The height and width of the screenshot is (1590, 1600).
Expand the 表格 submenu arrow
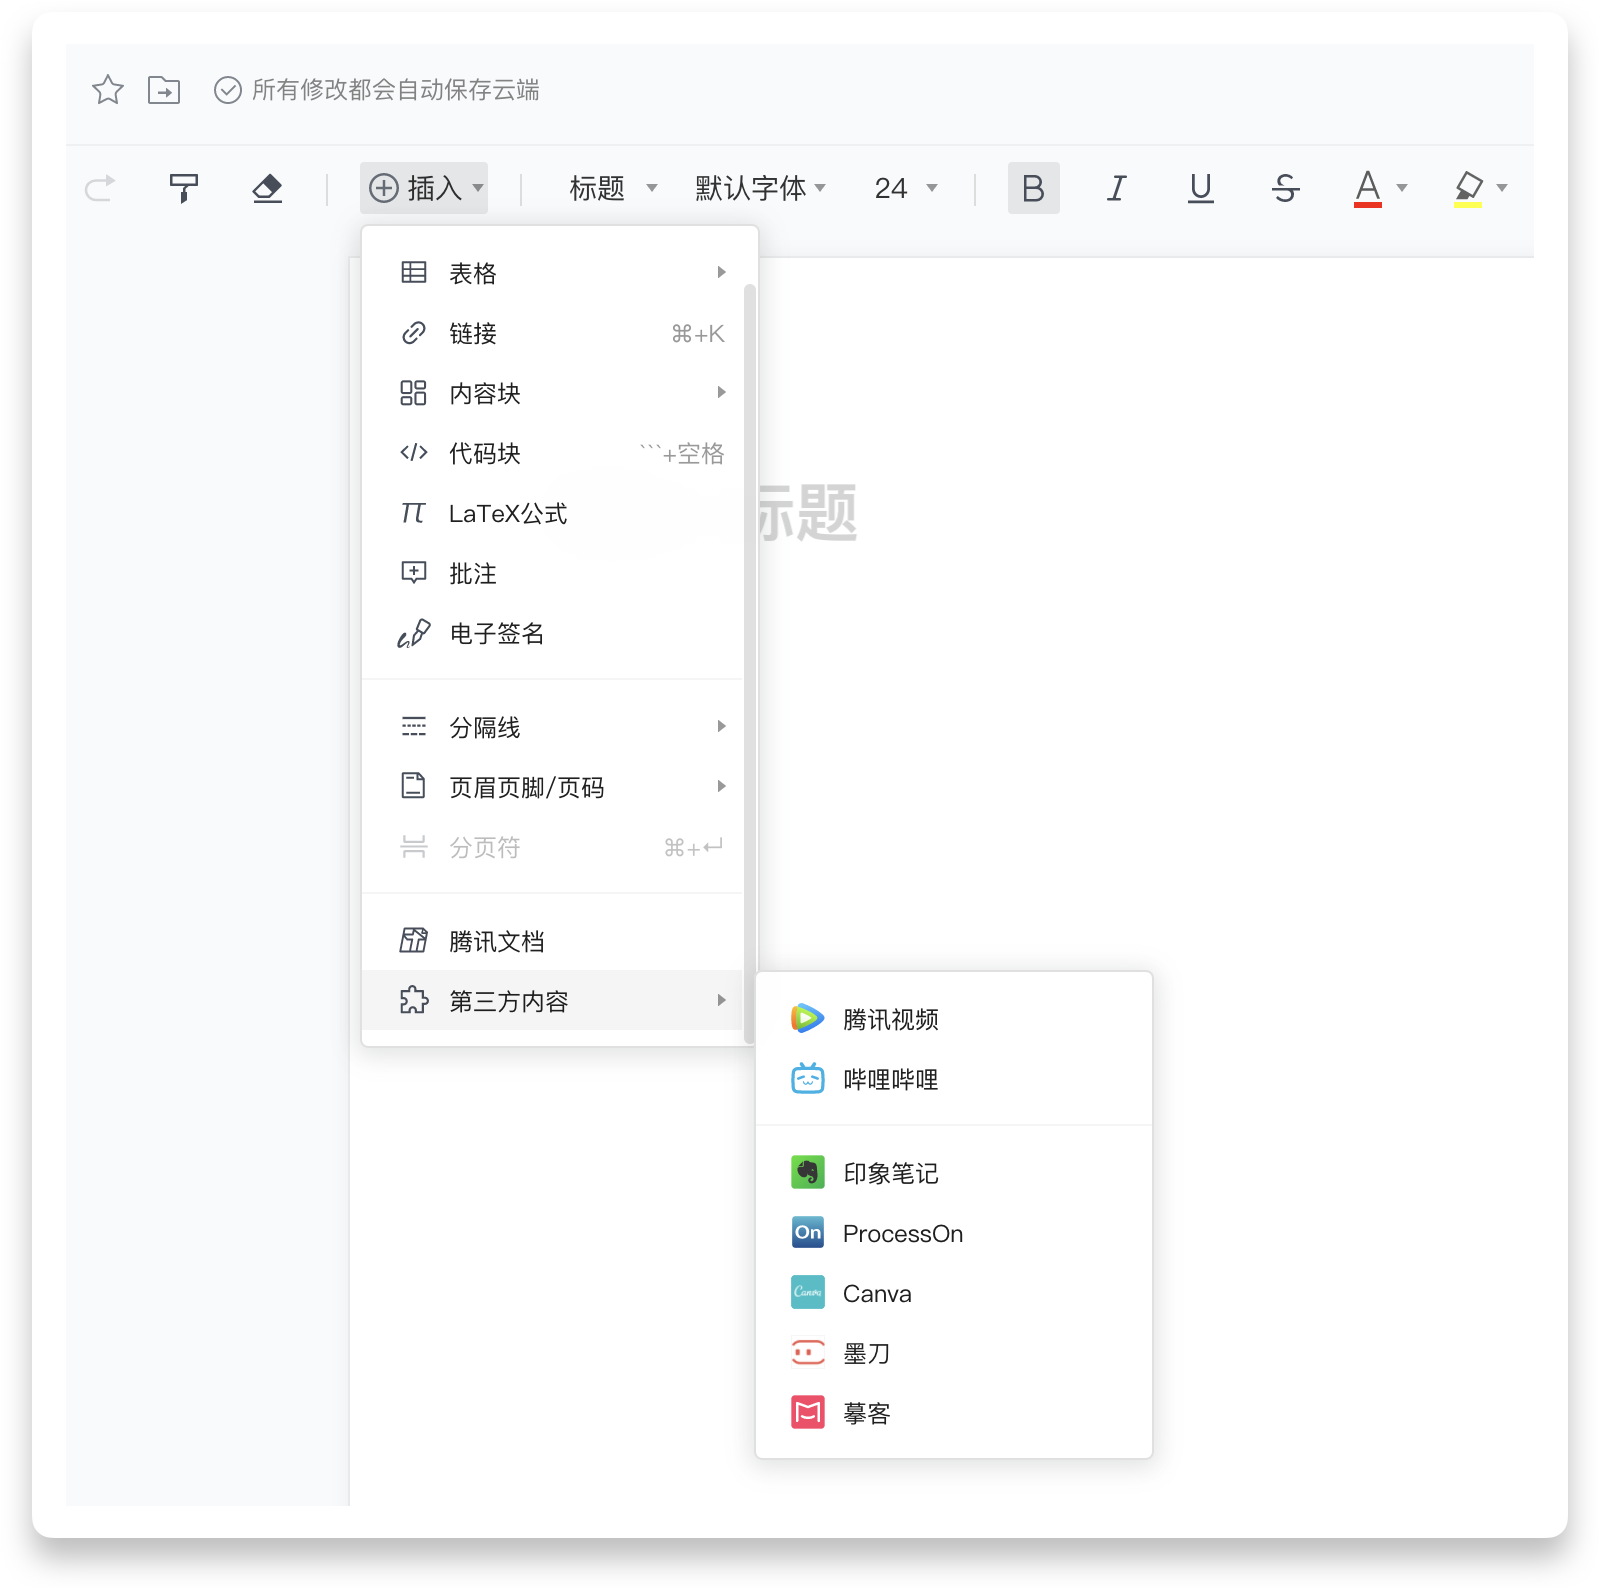point(721,273)
